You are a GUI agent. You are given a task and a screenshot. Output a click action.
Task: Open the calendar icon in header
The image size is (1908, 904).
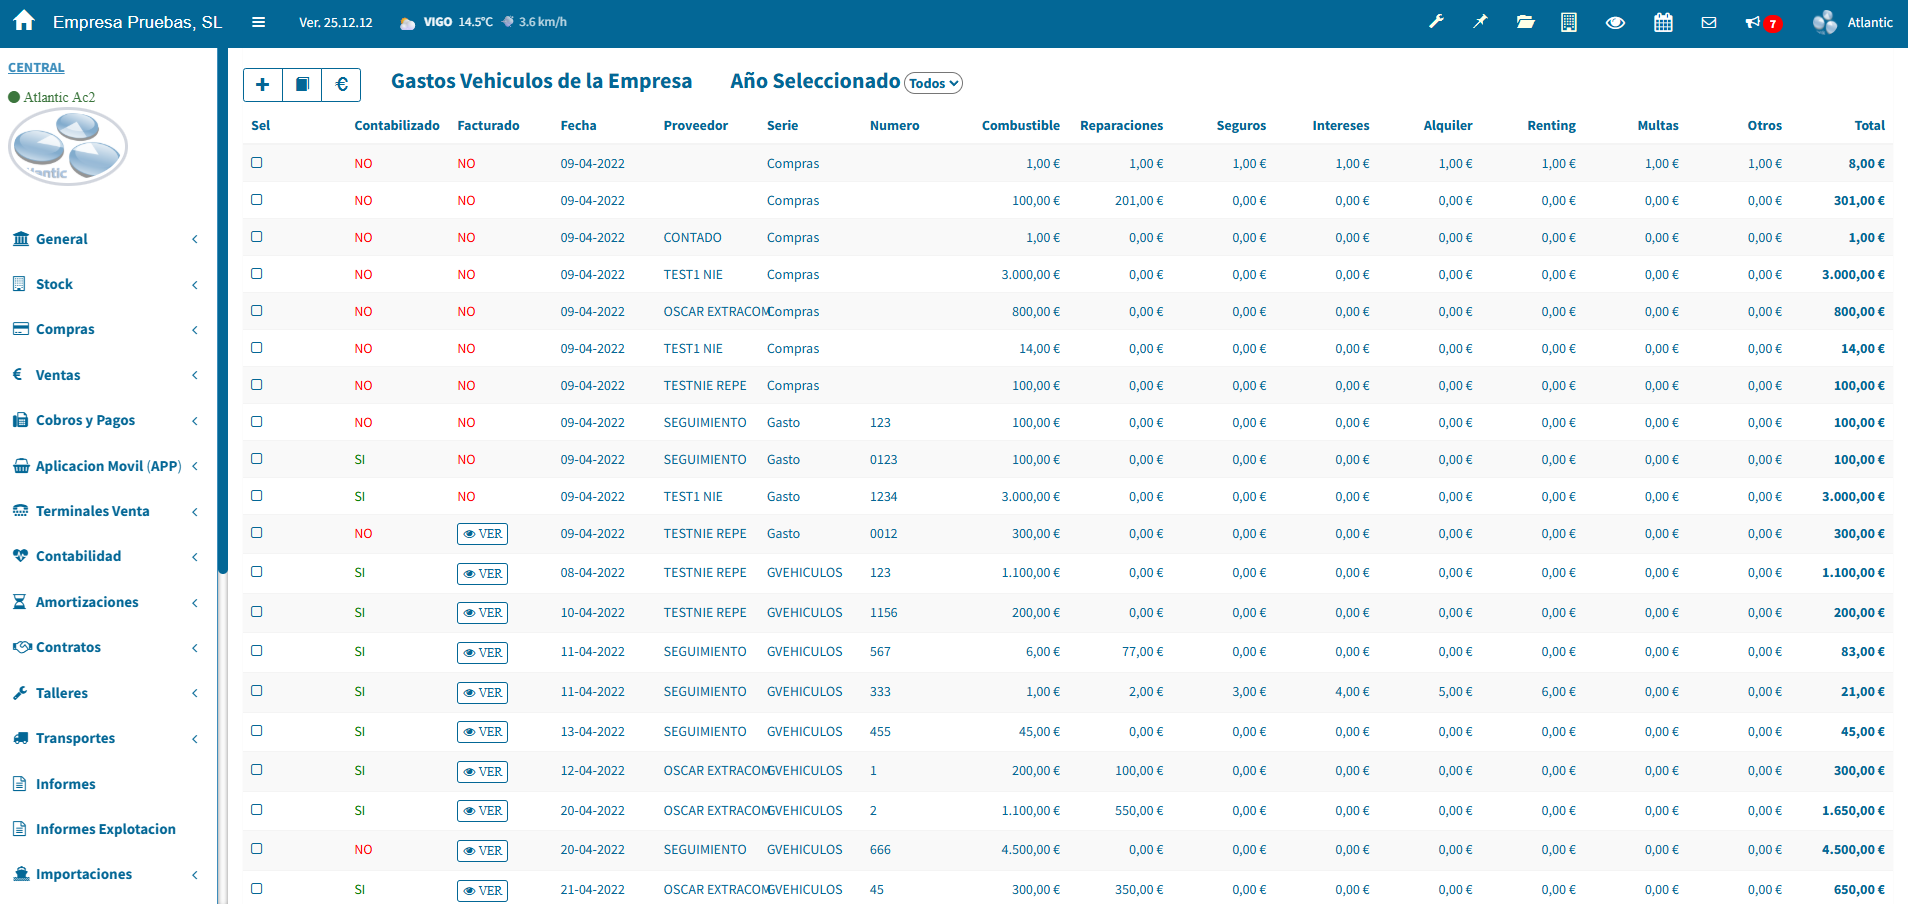point(1663,22)
